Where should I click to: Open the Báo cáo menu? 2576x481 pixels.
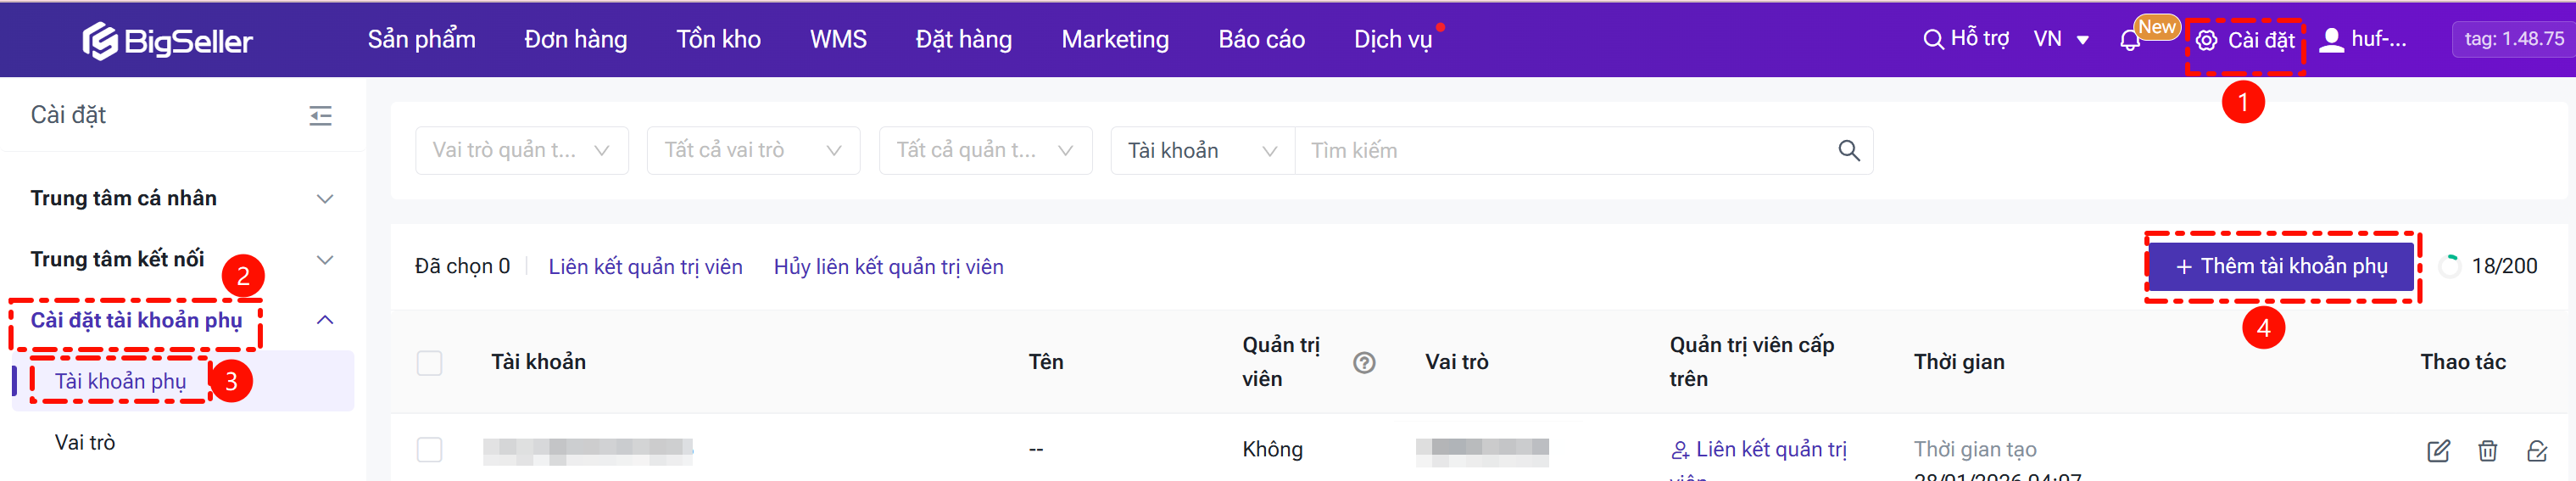pyautogui.click(x=1261, y=40)
